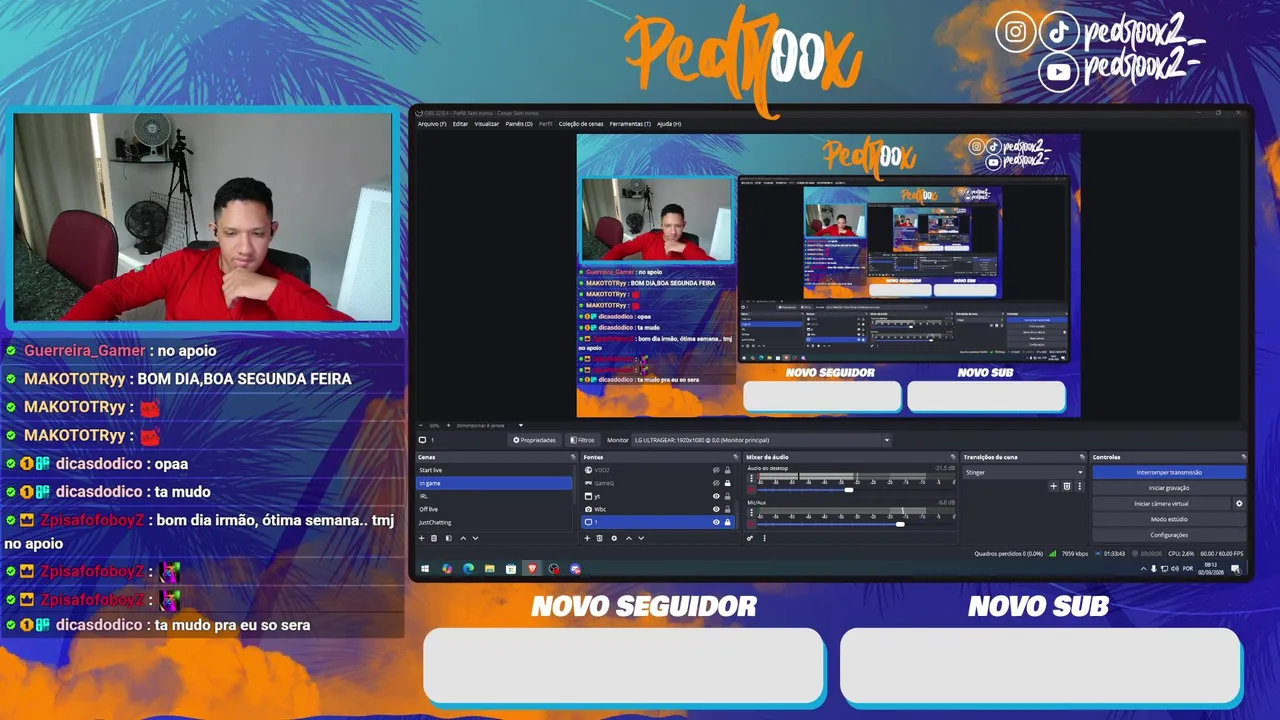The image size is (1280, 720).
Task: Open the Ajuda menu
Action: pos(669,124)
